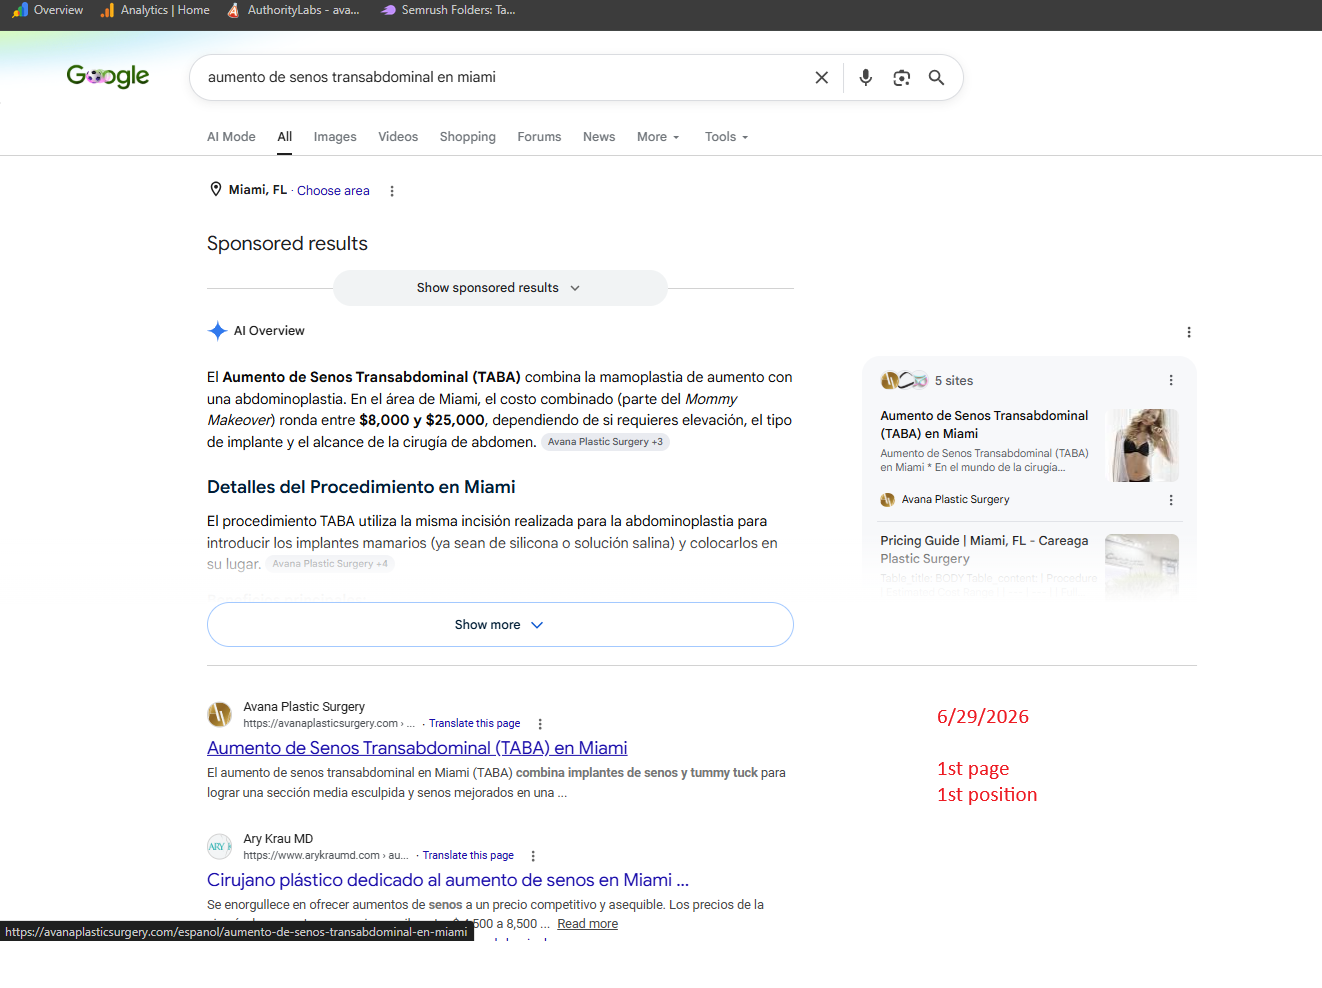Switch to Shopping tab

pyautogui.click(x=468, y=137)
